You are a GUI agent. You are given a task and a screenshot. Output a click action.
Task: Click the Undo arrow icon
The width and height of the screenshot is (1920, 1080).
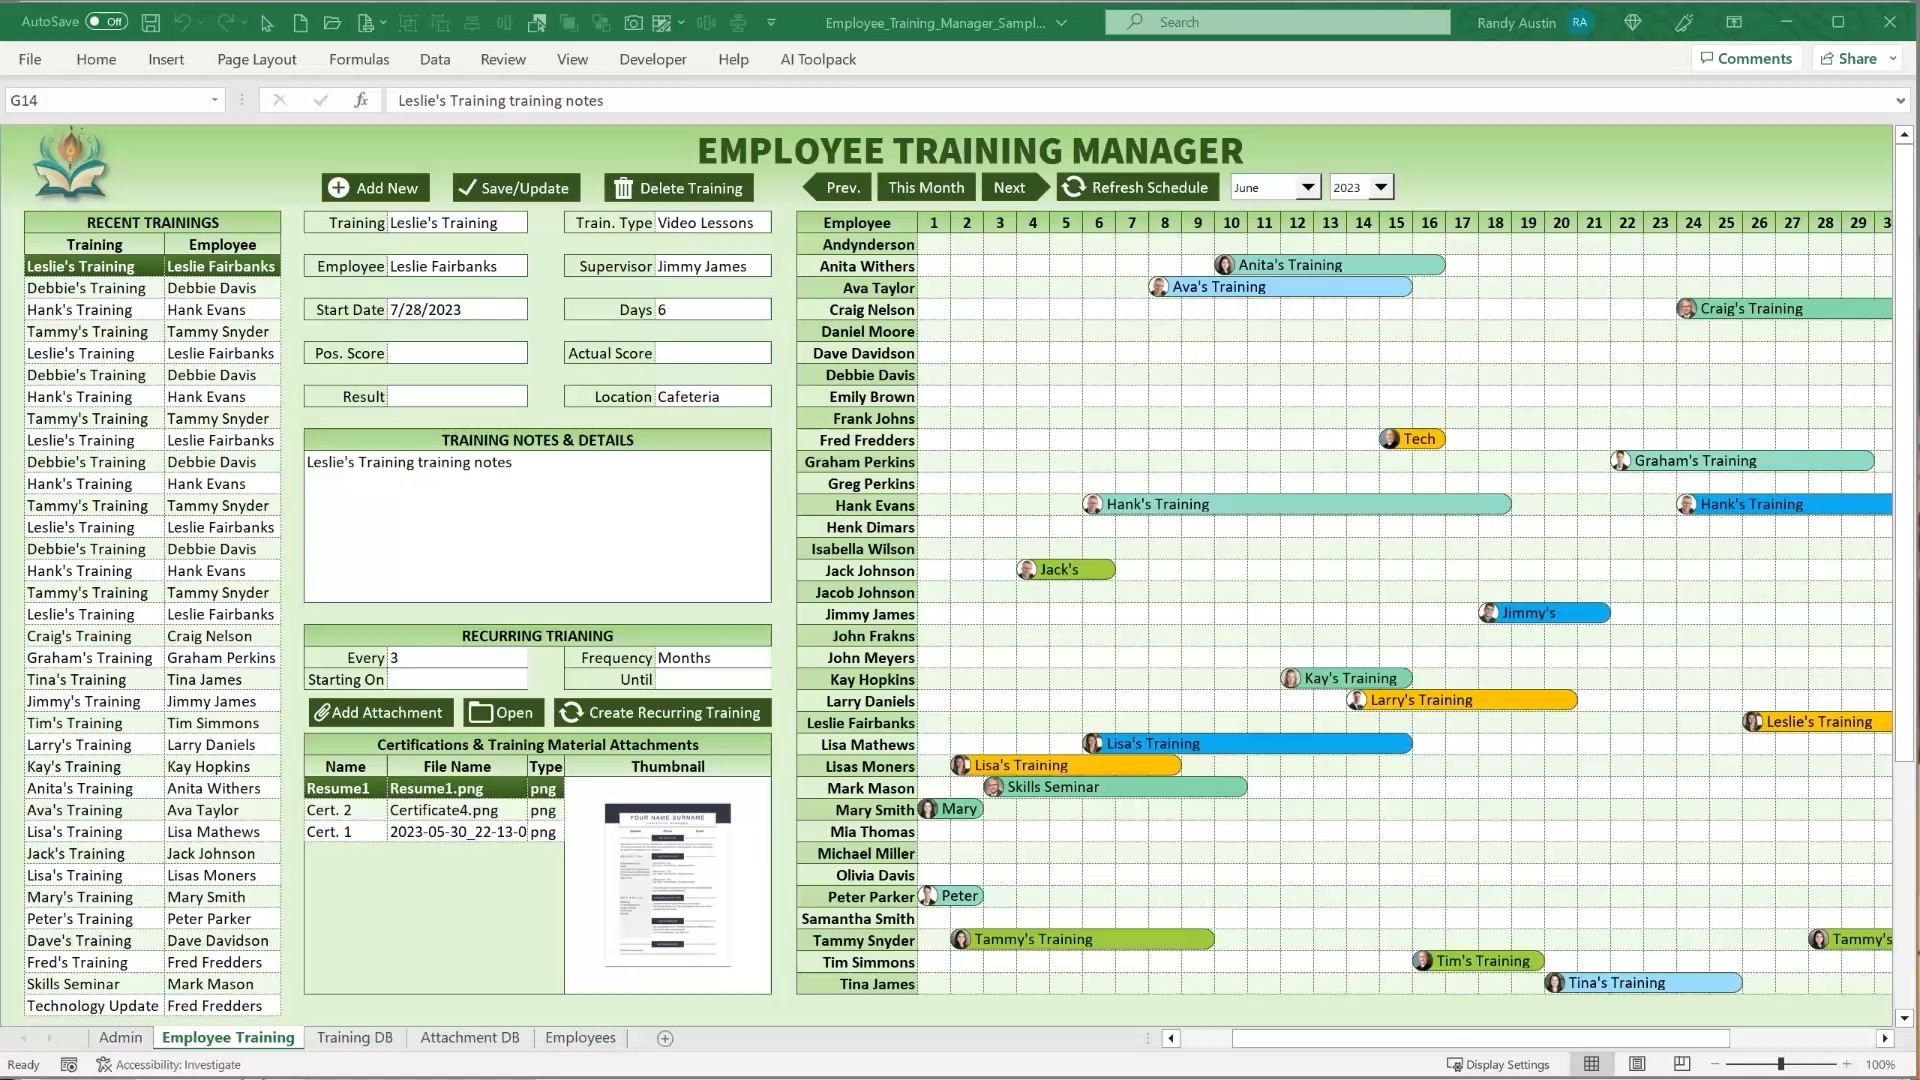tap(182, 22)
